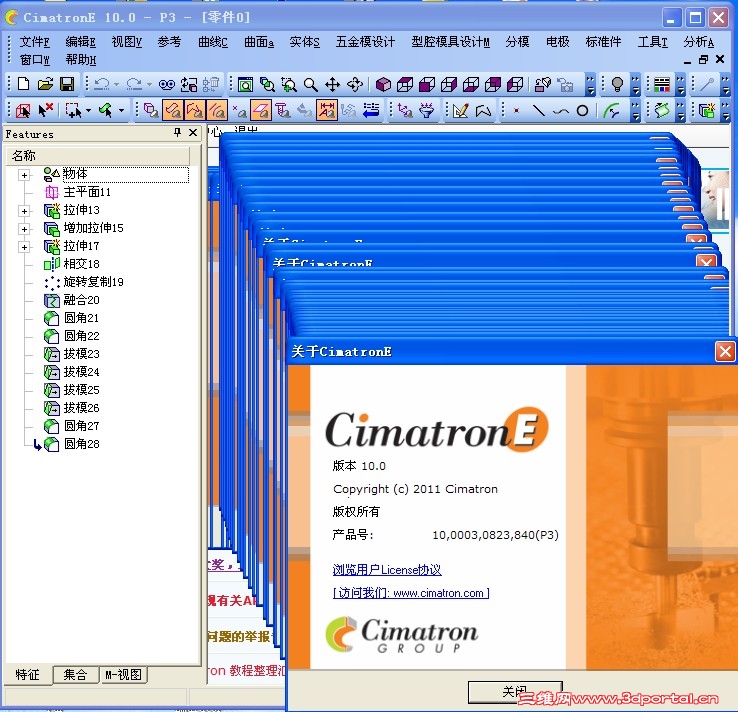Switch to the 集合 tab
This screenshot has width=738, height=712.
[75, 675]
